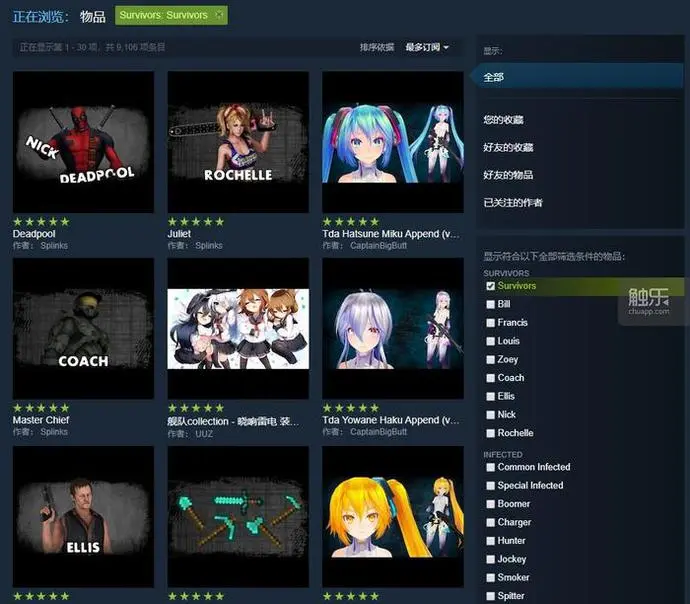
Task: Open the Ellis character mod thumbnail
Action: pyautogui.click(x=83, y=517)
